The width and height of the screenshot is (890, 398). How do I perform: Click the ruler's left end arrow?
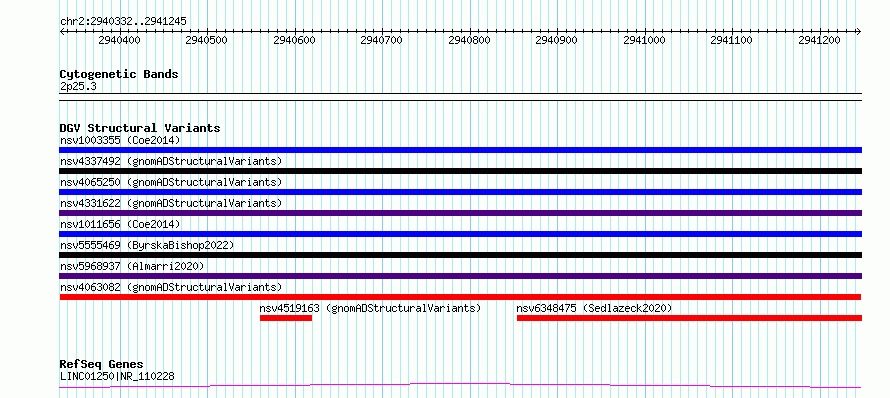62,31
